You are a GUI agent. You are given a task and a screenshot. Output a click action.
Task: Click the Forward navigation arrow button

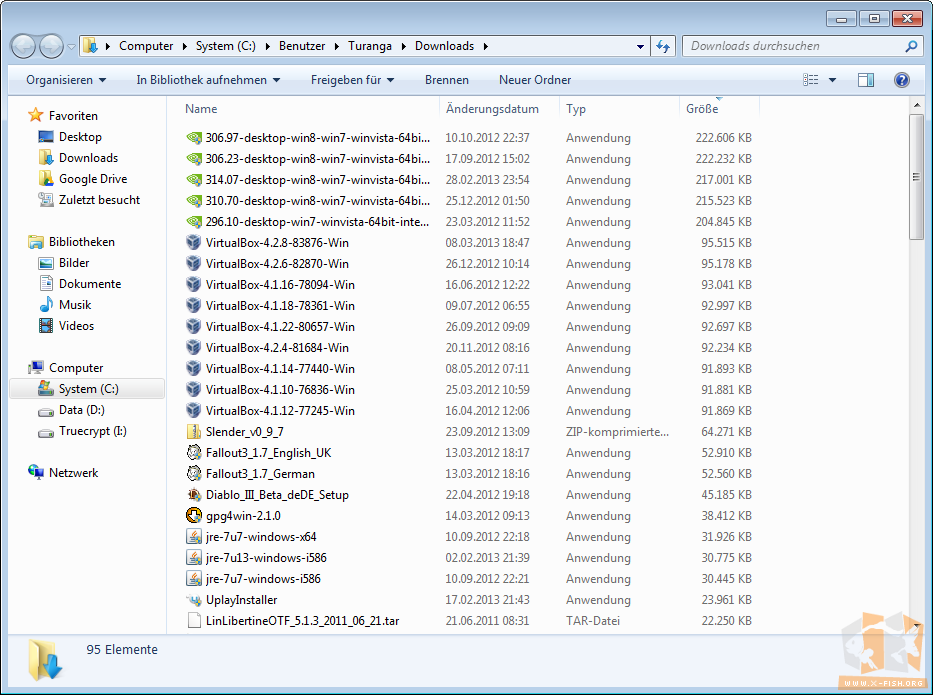(x=51, y=46)
